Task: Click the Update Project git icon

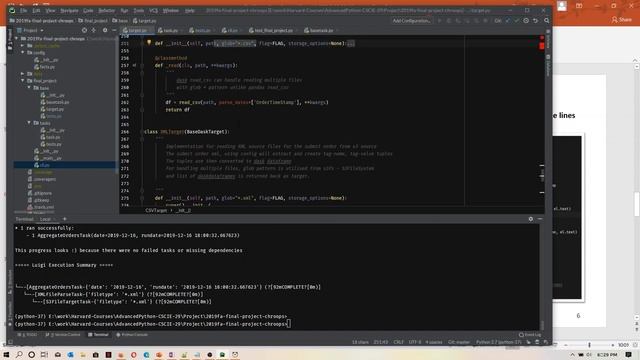Action: (x=508, y=20)
